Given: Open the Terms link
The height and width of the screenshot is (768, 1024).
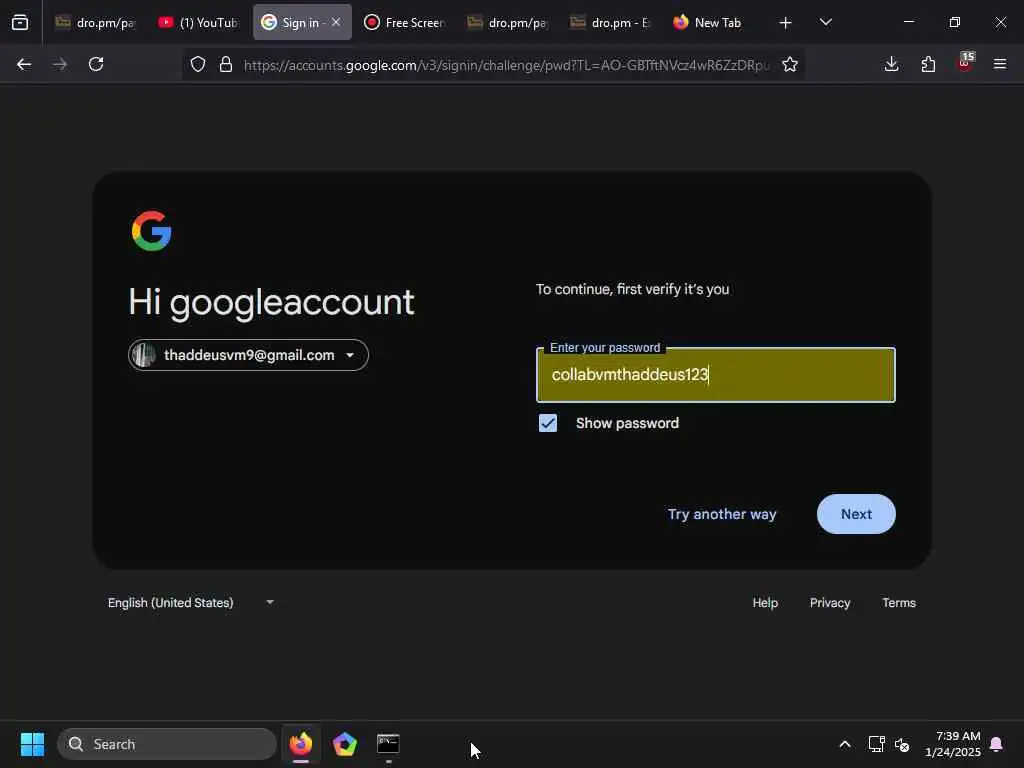Looking at the screenshot, I should coord(899,603).
